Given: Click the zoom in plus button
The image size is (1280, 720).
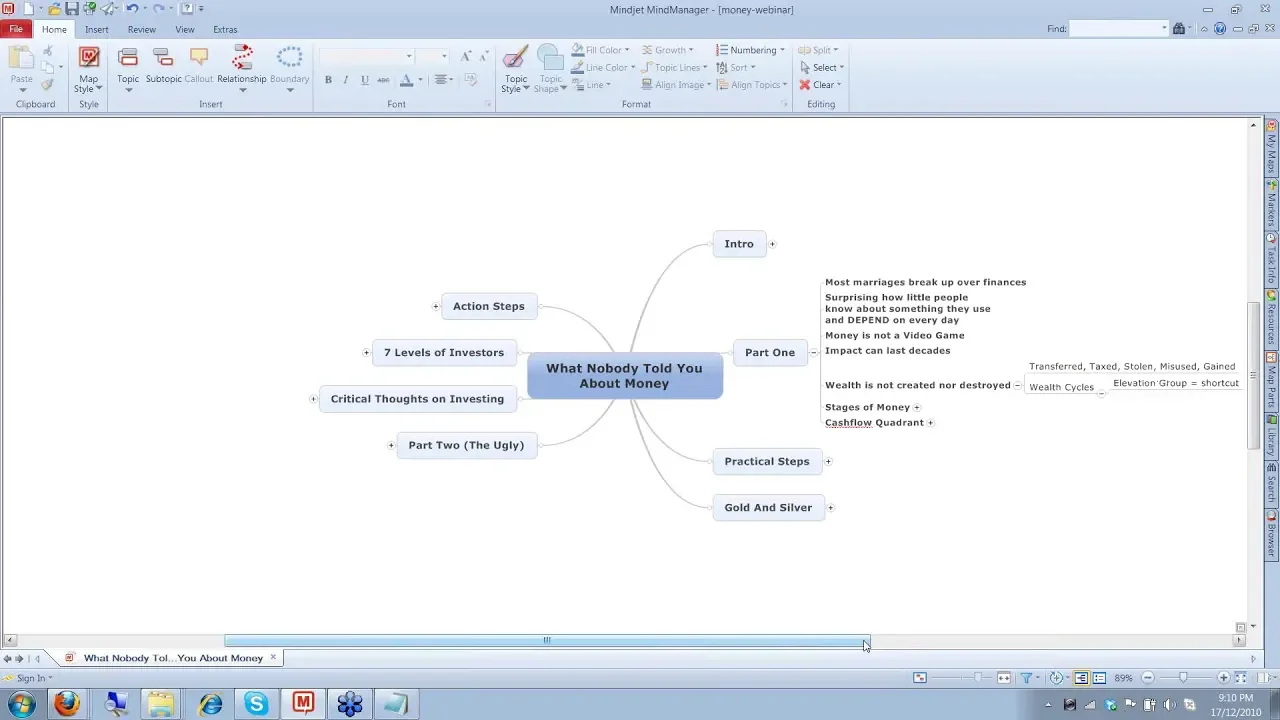Looking at the screenshot, I should (1222, 678).
